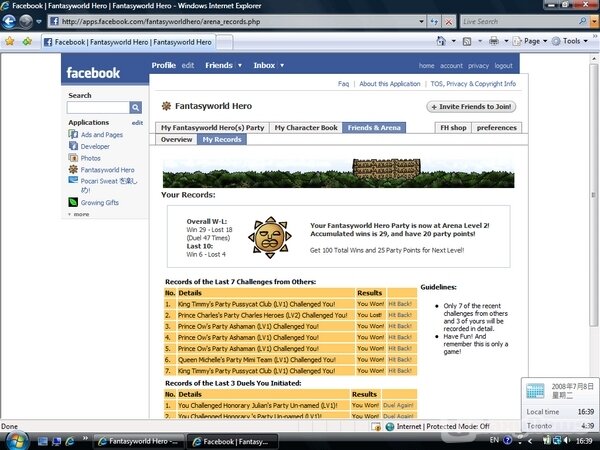
Task: Click the Facebook search text field
Action: click(97, 107)
